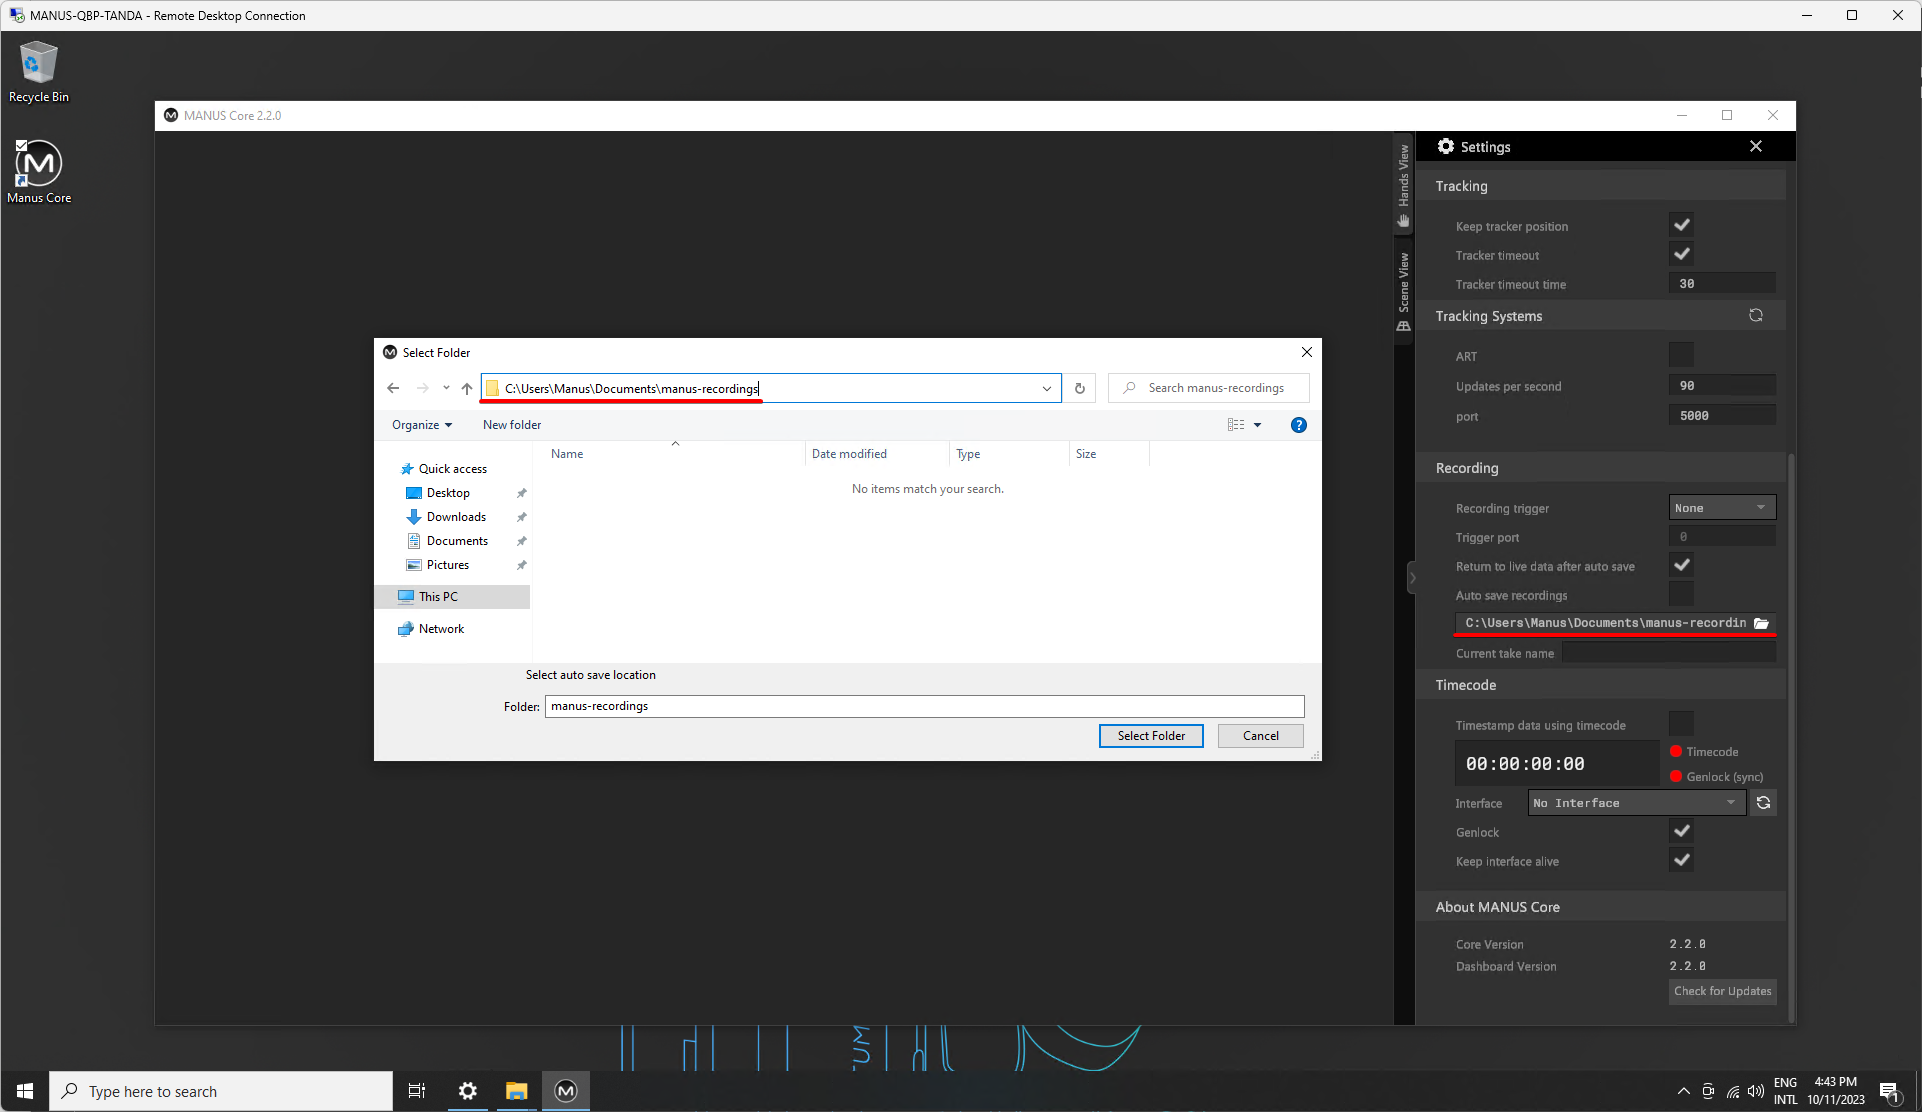
Task: Toggle the Genlock checkbox
Action: pos(1681,831)
